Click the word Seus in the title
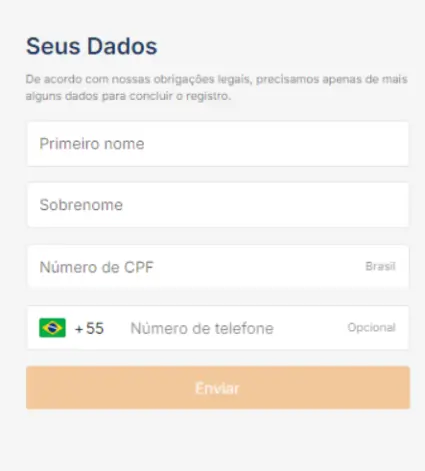This screenshot has height=471, width=425. 53,46
